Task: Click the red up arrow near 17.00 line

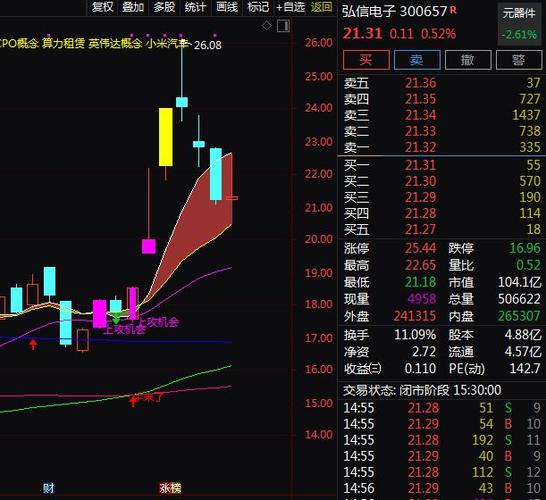Action: point(33,344)
